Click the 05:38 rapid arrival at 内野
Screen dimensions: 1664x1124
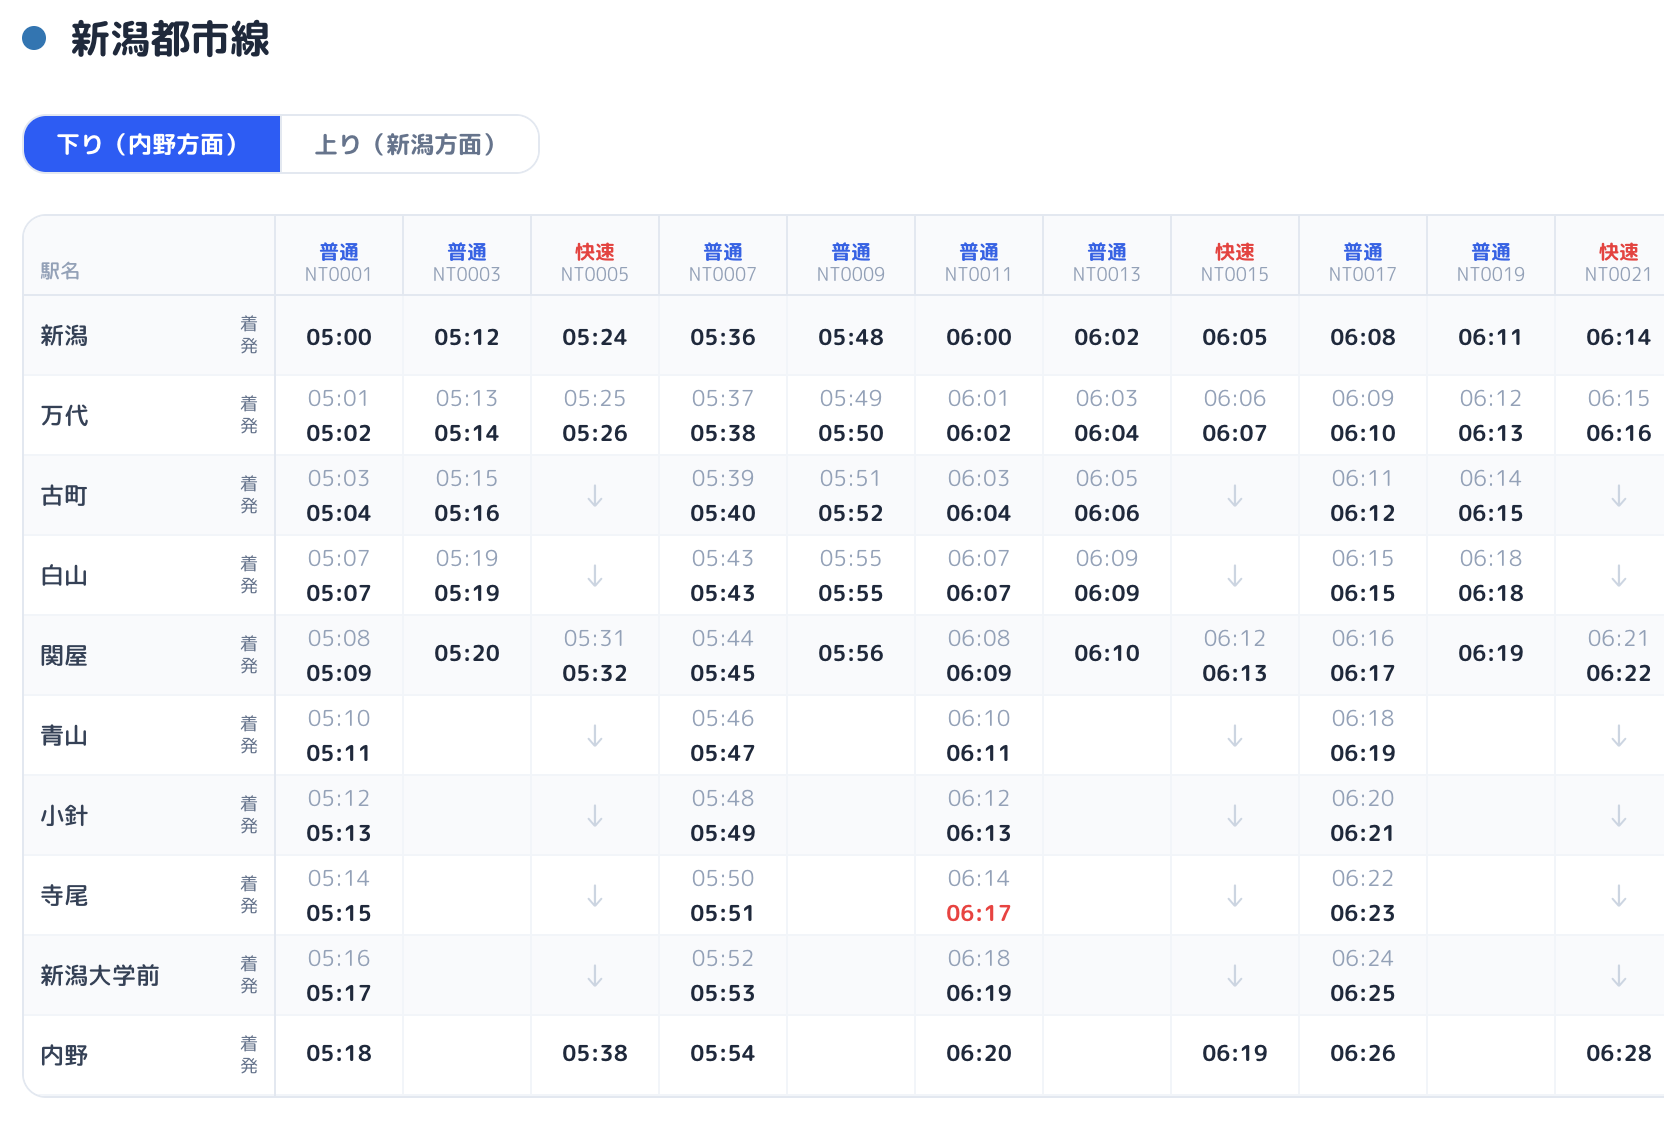click(595, 1053)
